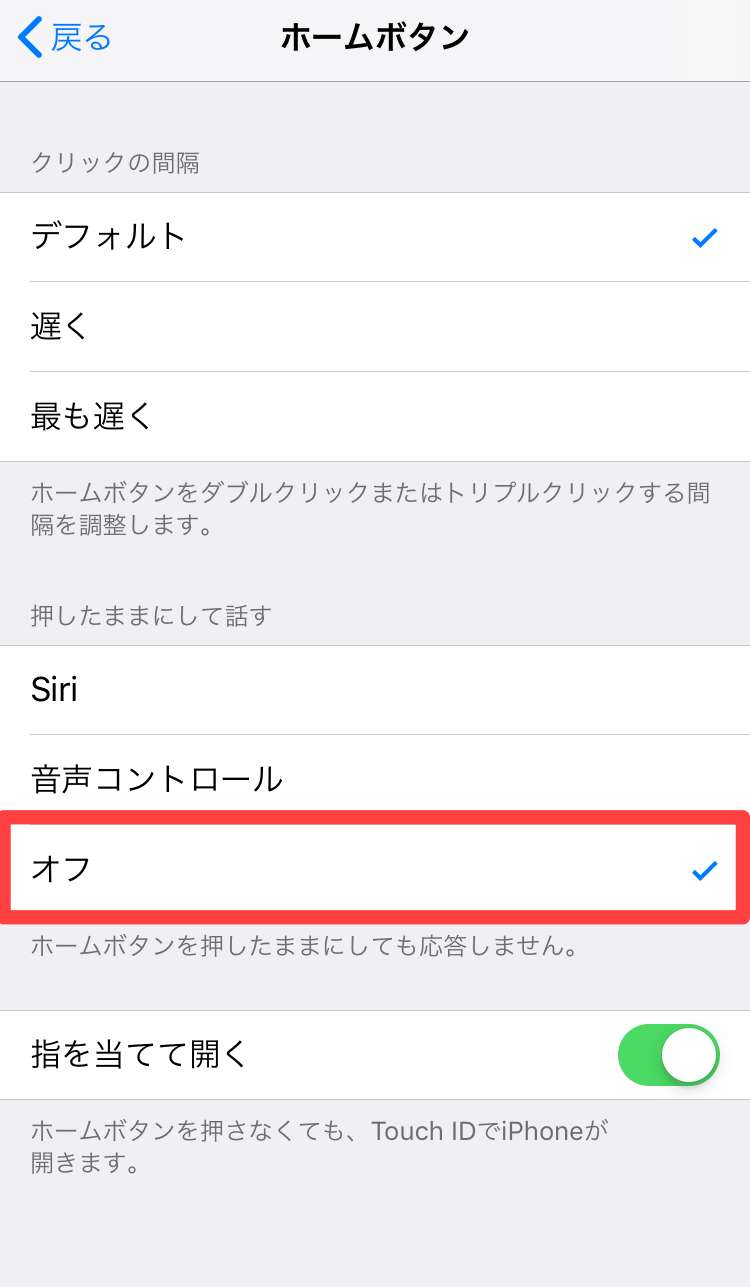Screen dimensions: 750x1287
Task: Tap the blue back chevron icon
Action: click(30, 38)
